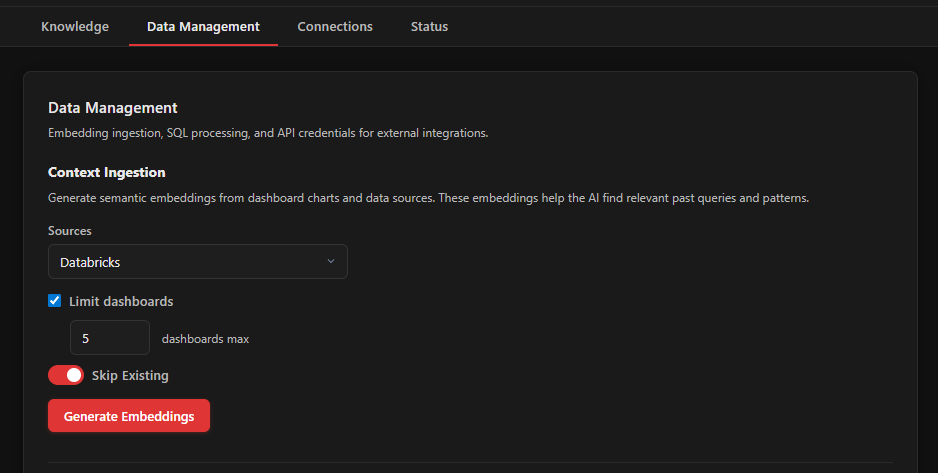938x473 pixels.
Task: Click the 'dashboards max' label text
Action: pos(205,339)
